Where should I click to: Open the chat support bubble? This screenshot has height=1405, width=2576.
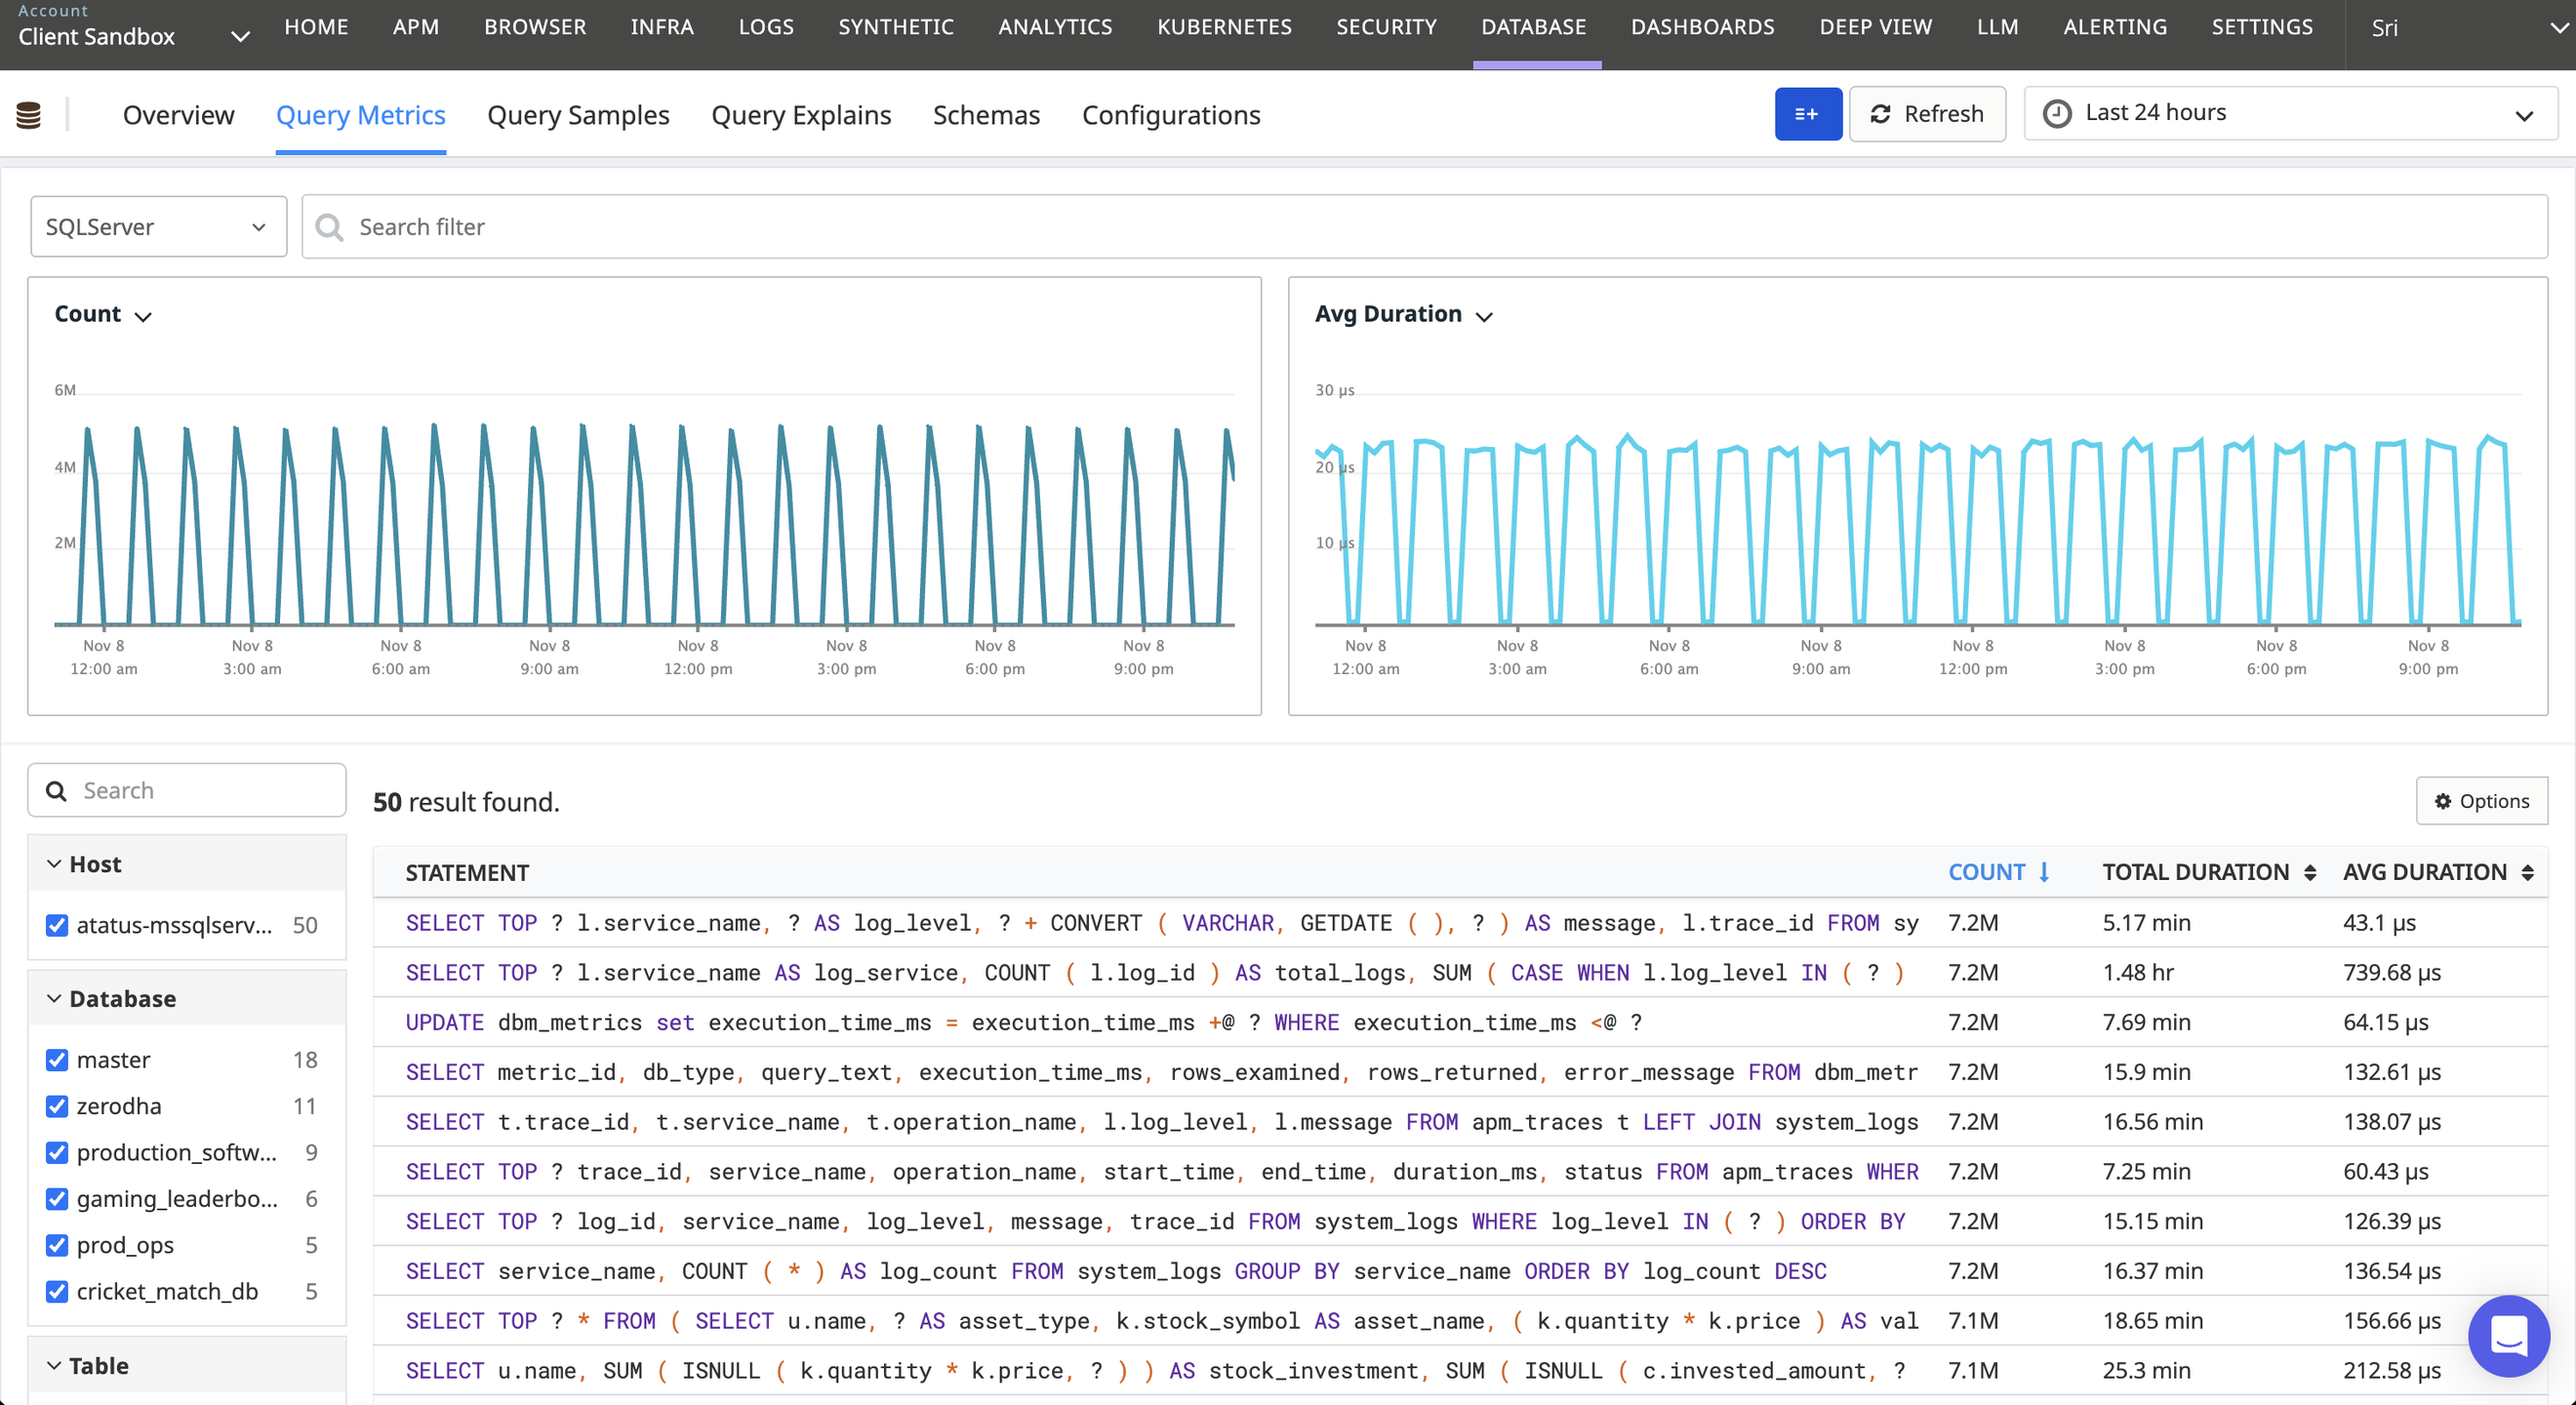pos(2507,1335)
